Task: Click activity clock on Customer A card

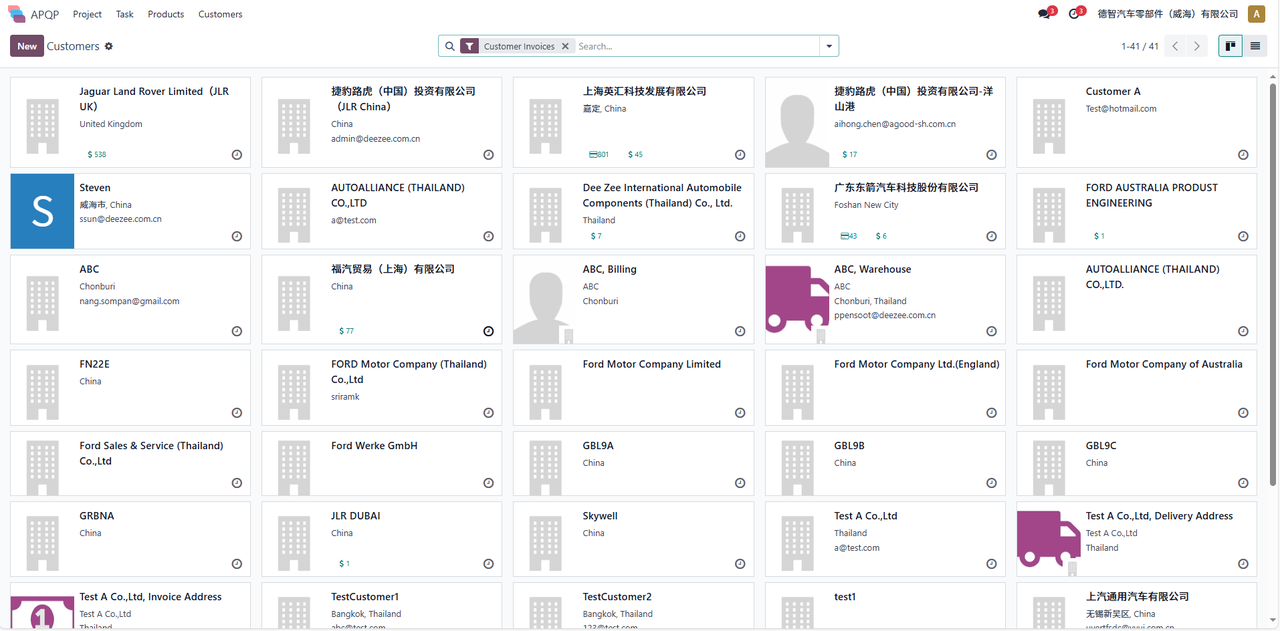Action: pyautogui.click(x=1243, y=155)
